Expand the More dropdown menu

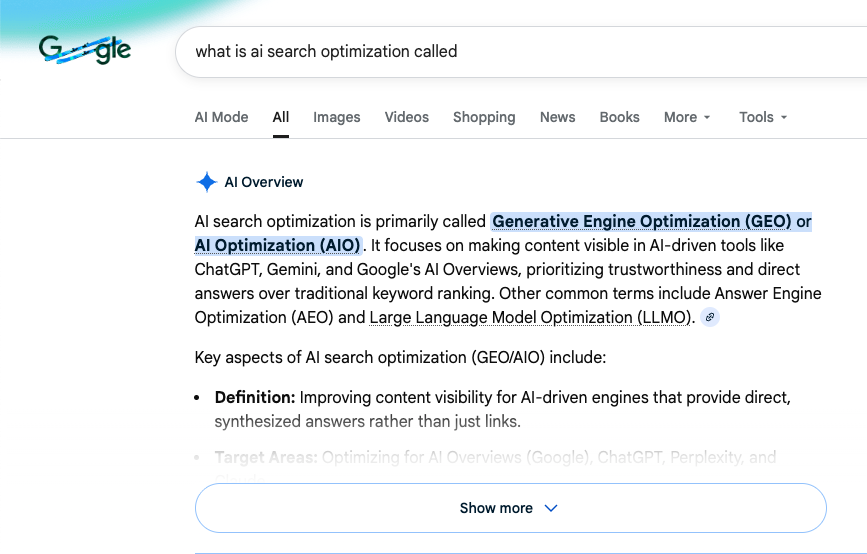[x=687, y=117]
